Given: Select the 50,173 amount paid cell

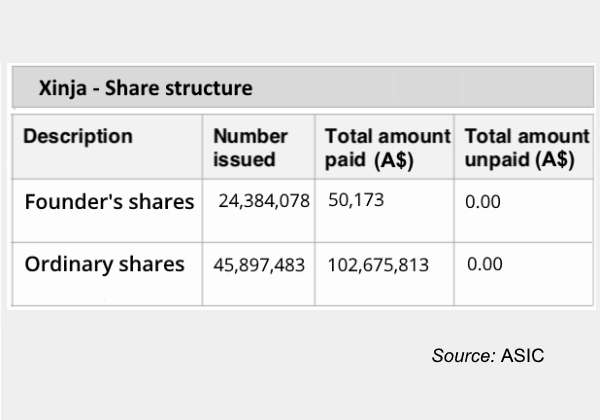Looking at the screenshot, I should (356, 200).
